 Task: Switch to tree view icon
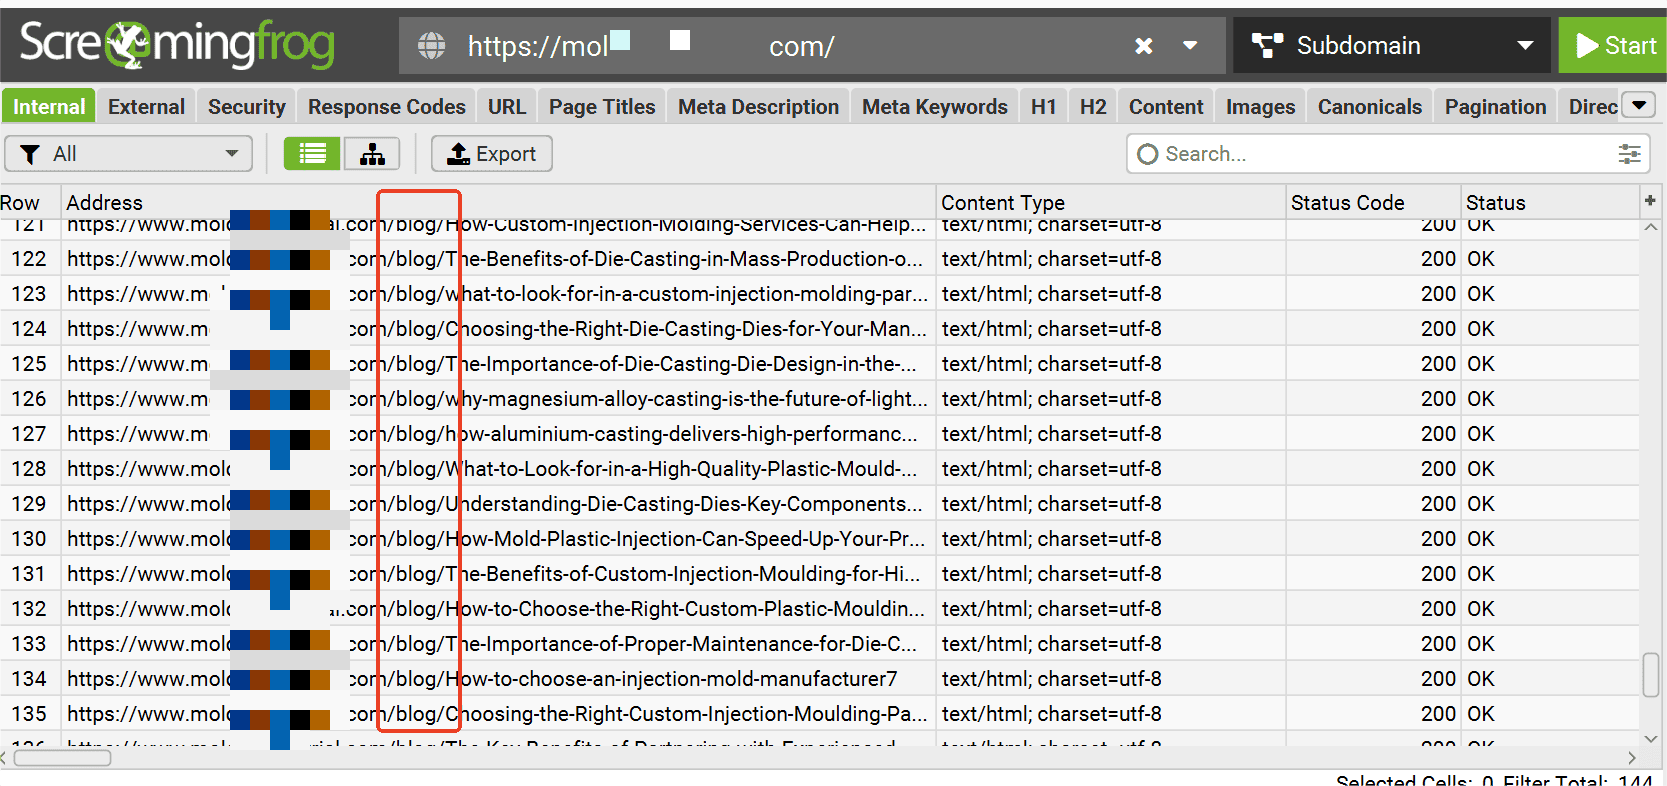[x=372, y=154]
